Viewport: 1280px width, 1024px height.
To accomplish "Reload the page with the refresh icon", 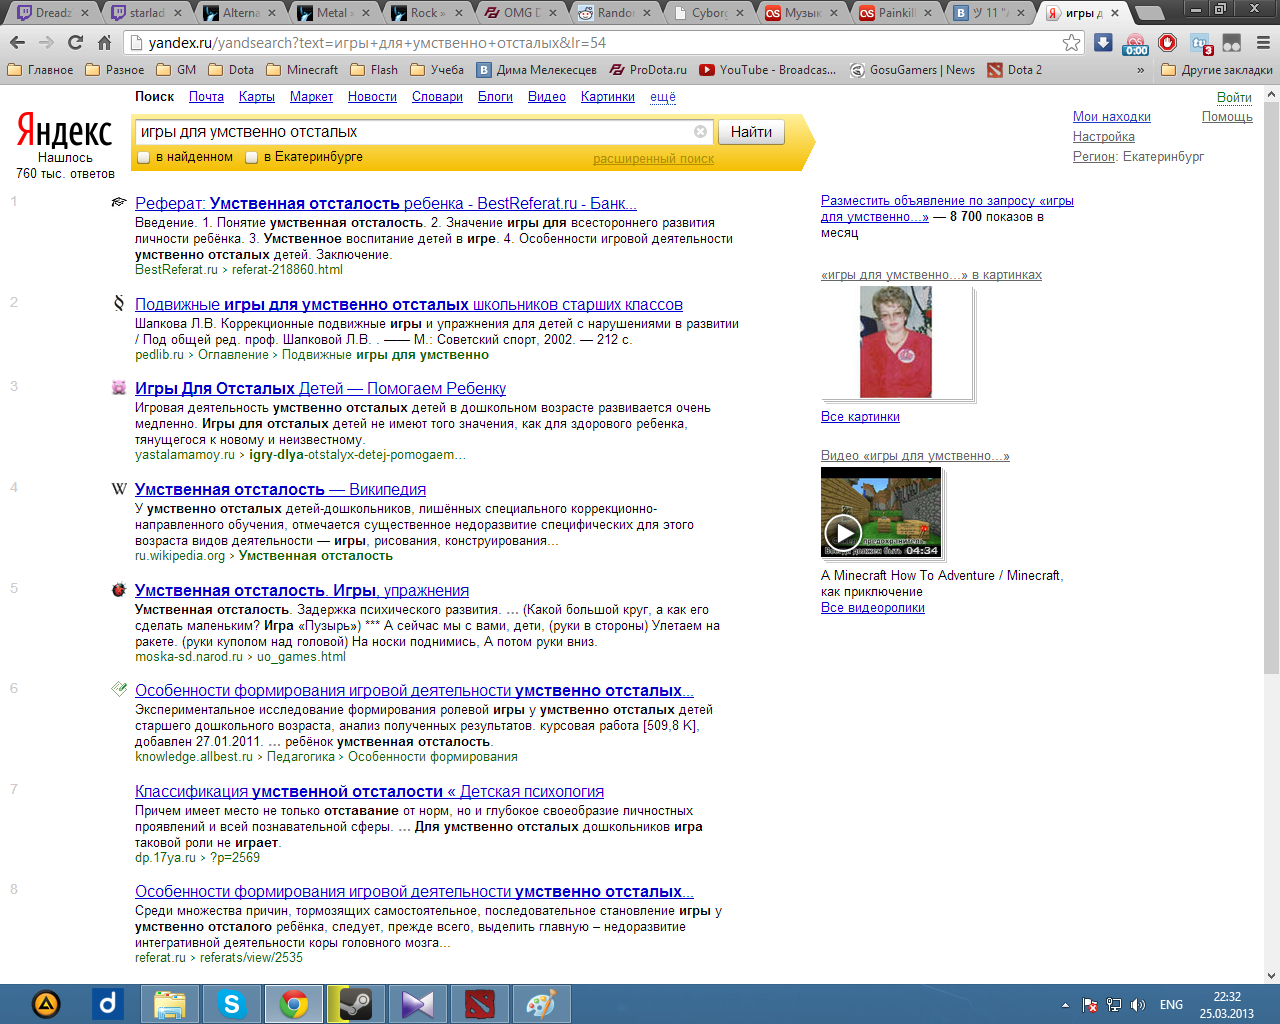I will 75,43.
